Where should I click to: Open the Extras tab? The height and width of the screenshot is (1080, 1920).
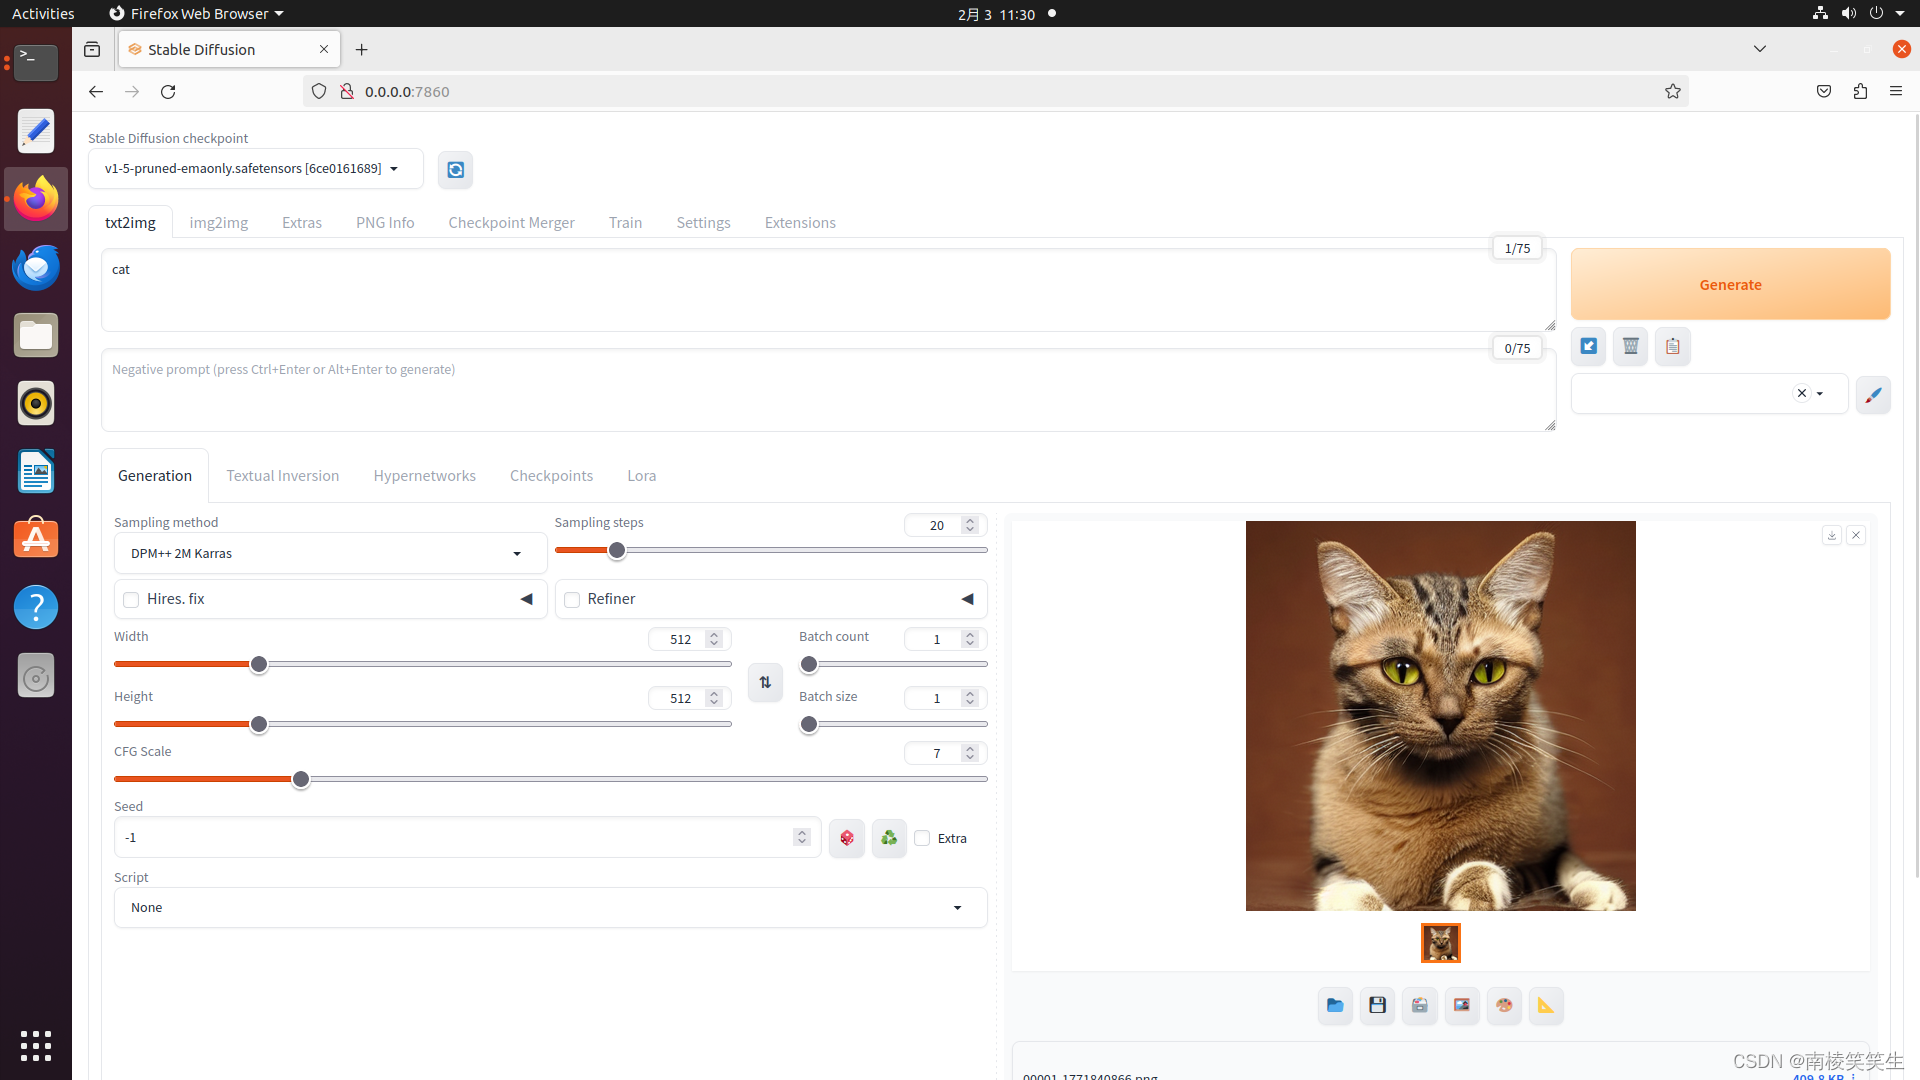tap(302, 222)
